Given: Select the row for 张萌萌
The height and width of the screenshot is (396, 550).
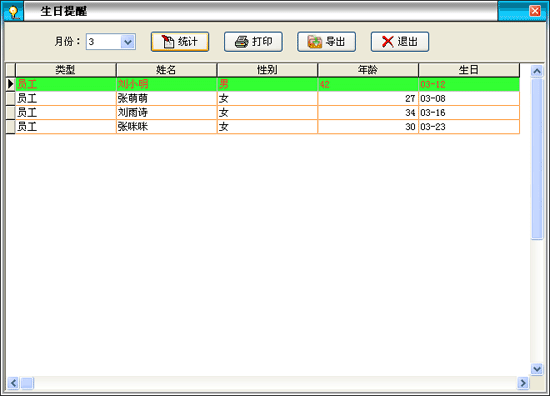Looking at the screenshot, I should click(267, 99).
